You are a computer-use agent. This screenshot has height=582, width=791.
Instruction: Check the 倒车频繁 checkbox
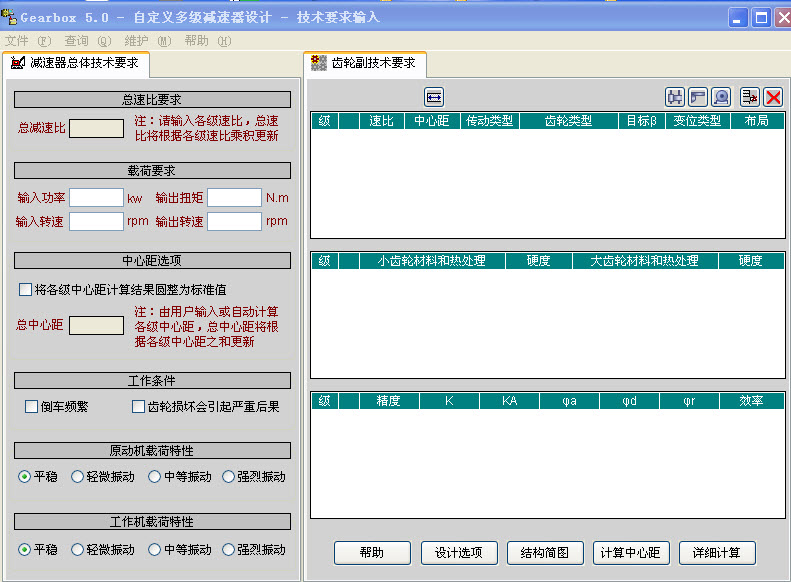click(x=31, y=406)
